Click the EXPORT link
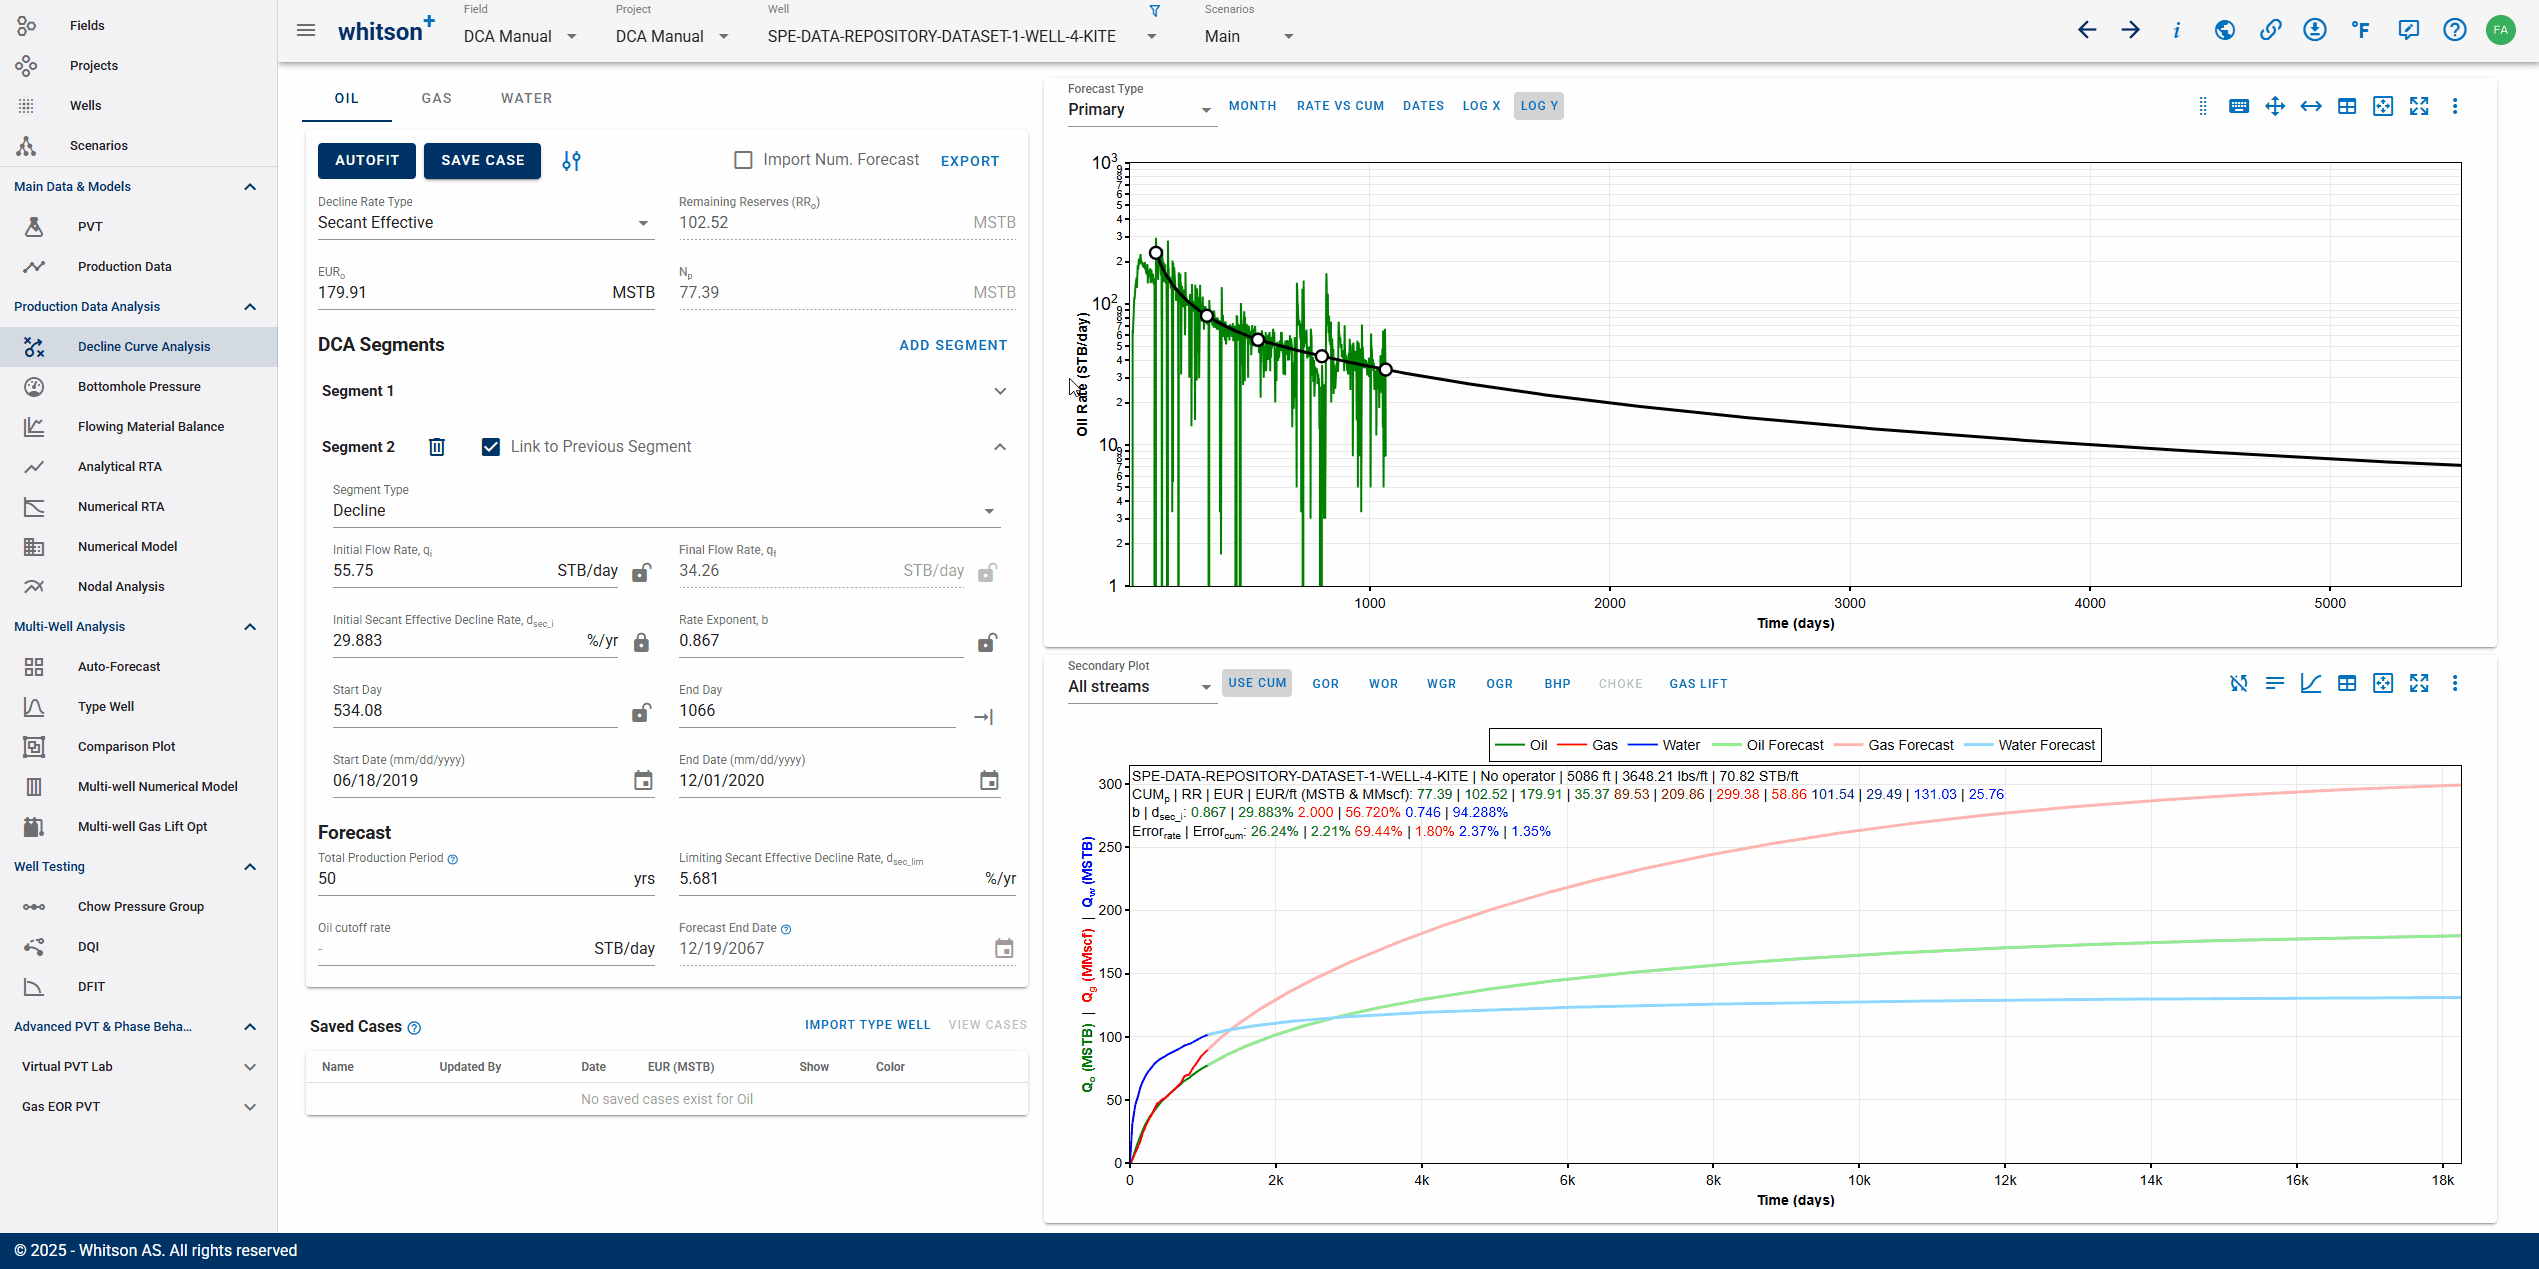Viewport: 2539px width, 1269px height. click(x=970, y=161)
